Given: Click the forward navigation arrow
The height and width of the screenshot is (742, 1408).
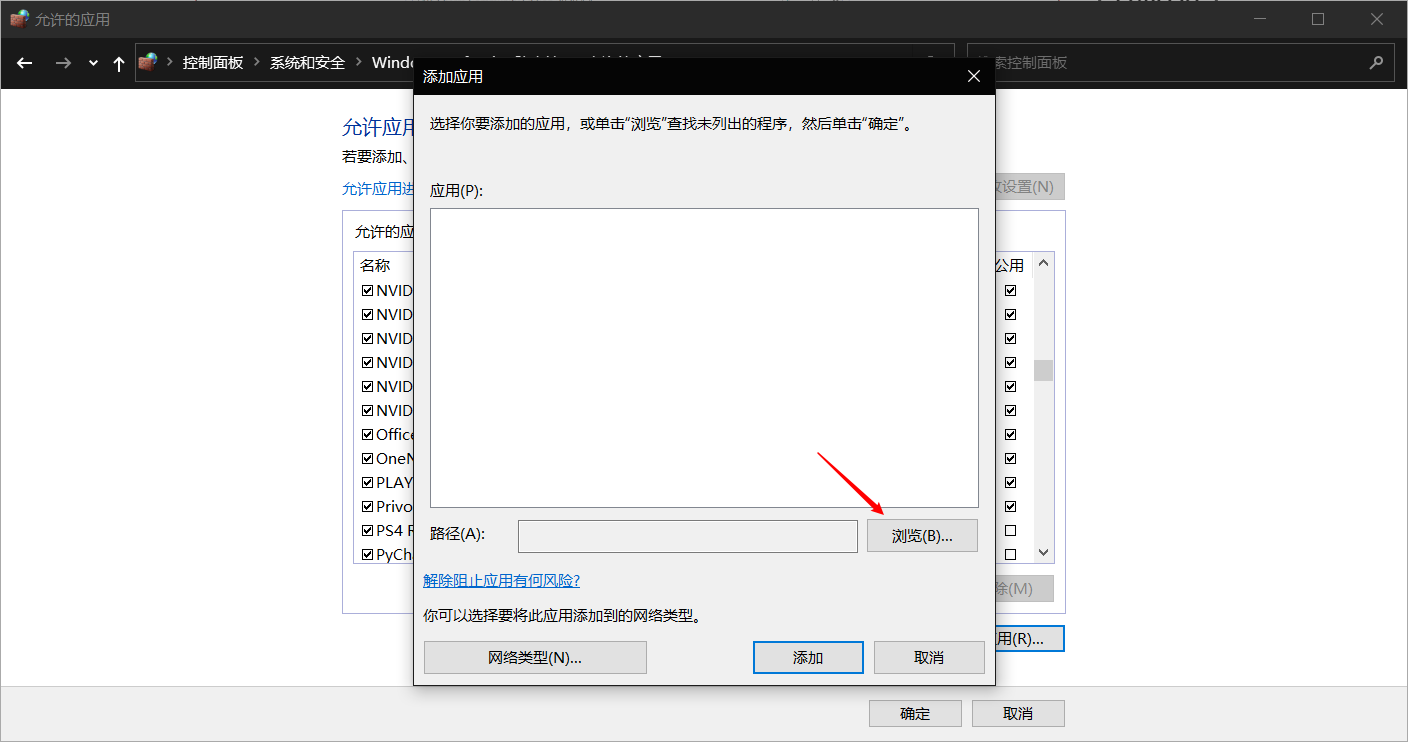Looking at the screenshot, I should point(63,63).
